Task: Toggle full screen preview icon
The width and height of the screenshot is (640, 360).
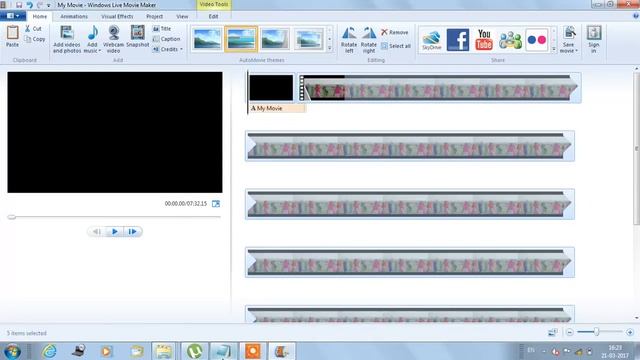Action: 216,204
